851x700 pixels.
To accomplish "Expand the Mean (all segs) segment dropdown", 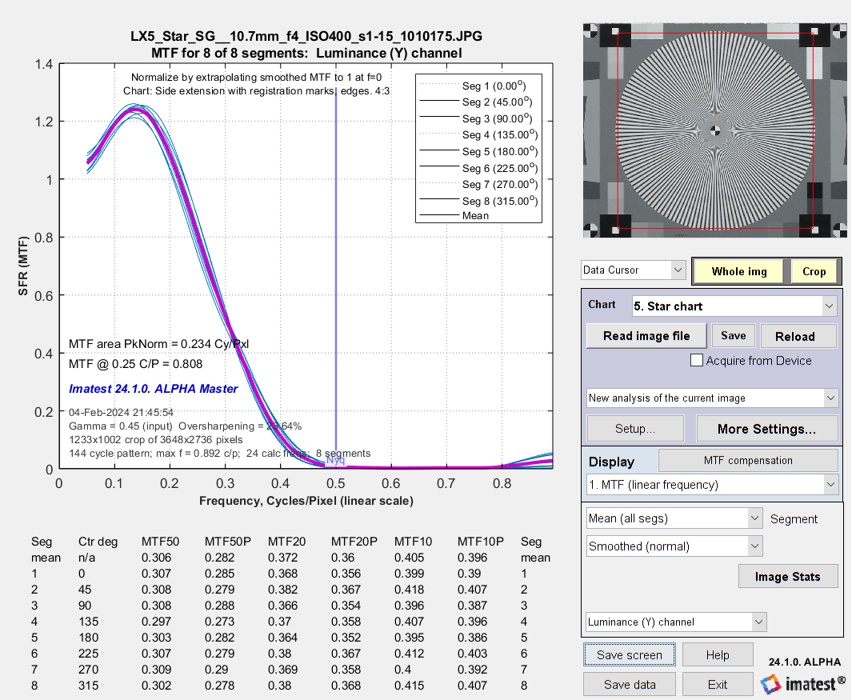I will tap(674, 518).
